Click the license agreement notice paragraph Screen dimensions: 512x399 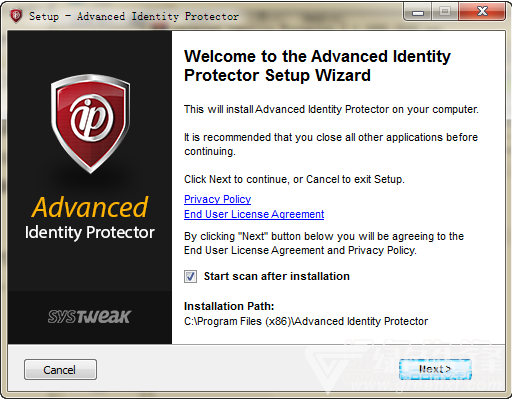324,243
